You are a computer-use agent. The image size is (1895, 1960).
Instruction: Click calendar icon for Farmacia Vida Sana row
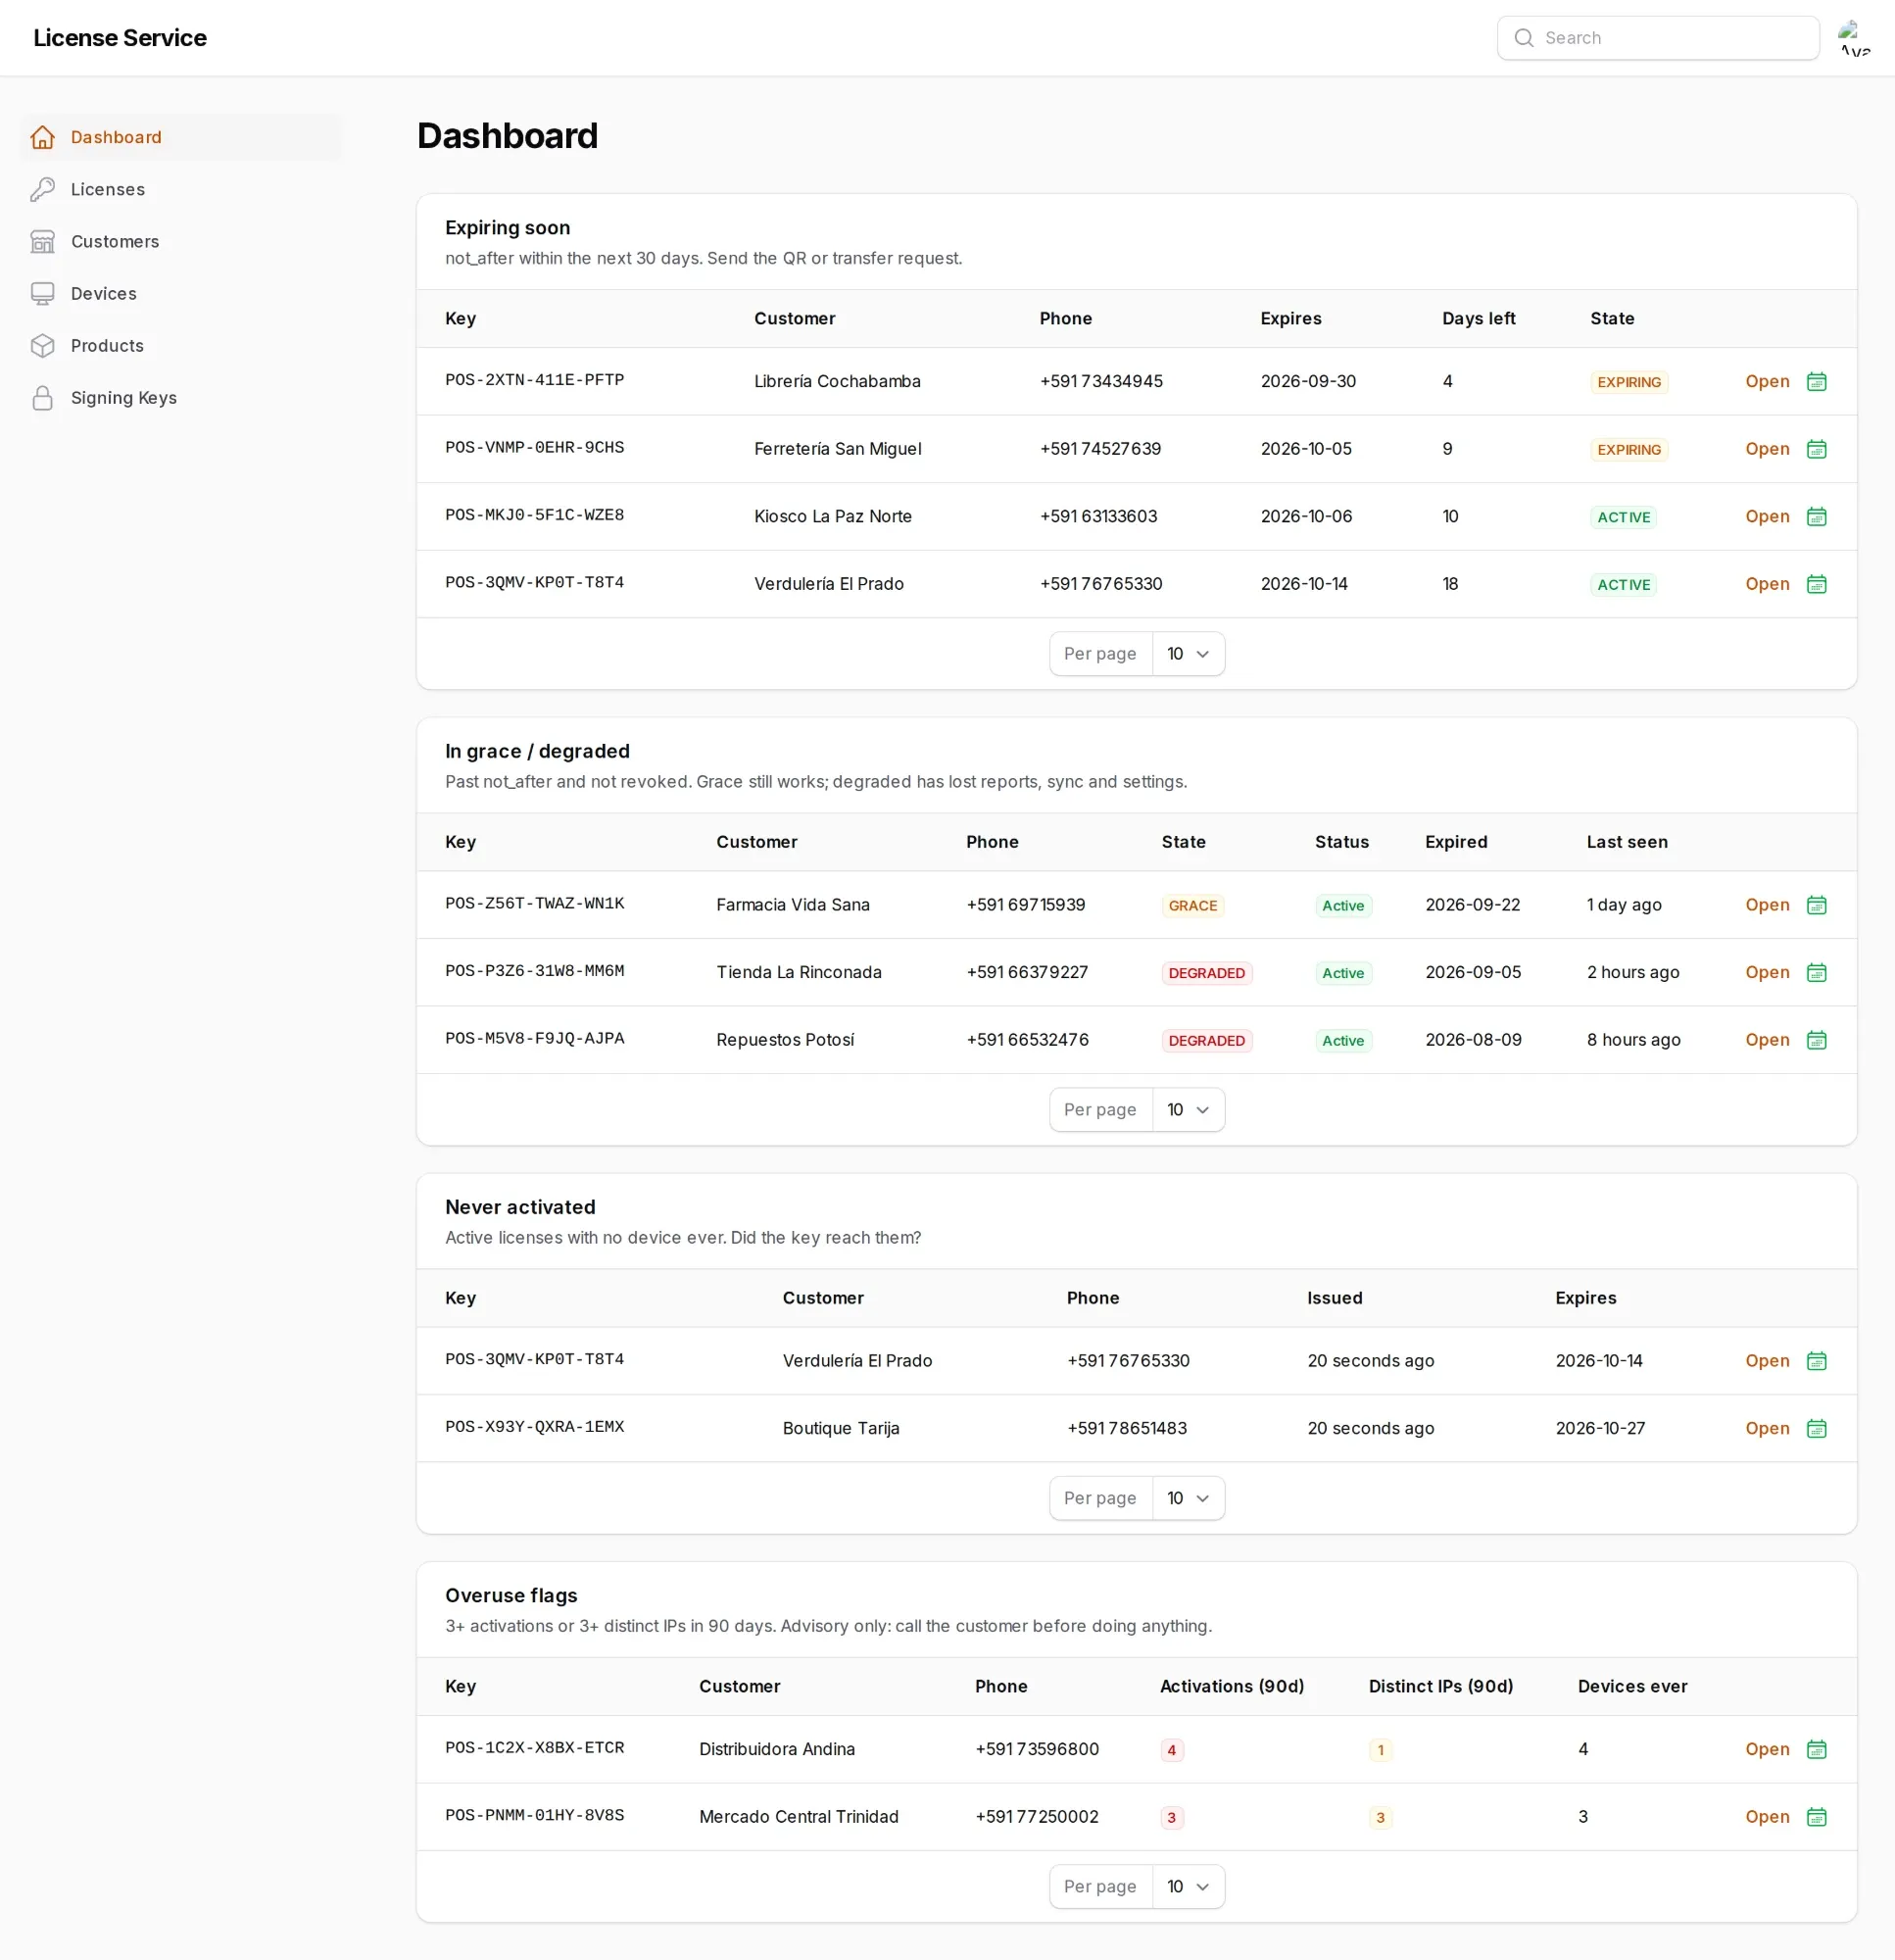(x=1816, y=904)
